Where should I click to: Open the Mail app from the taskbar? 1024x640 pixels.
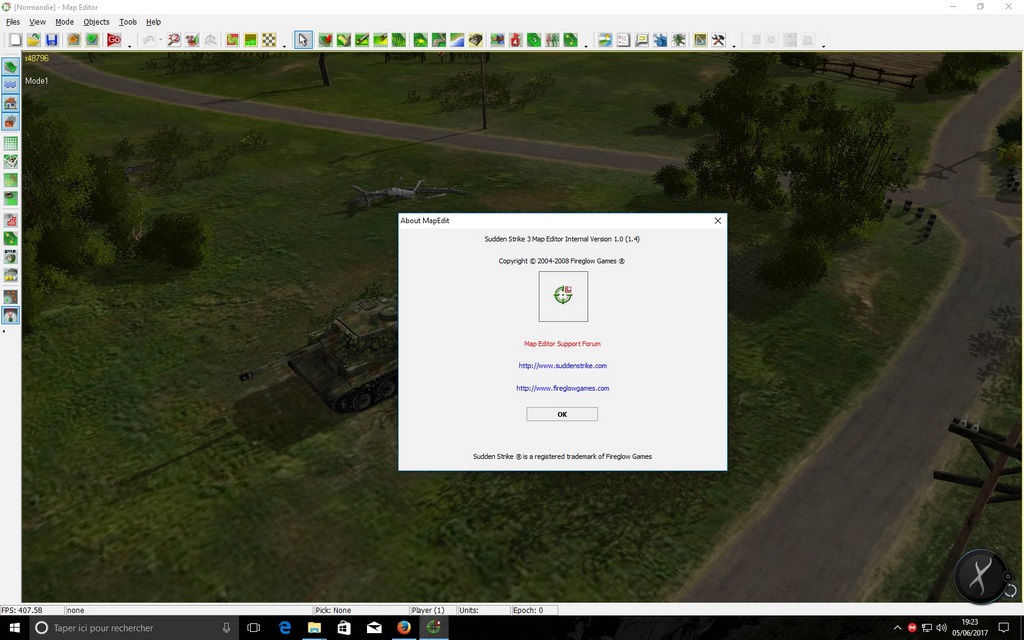(374, 628)
